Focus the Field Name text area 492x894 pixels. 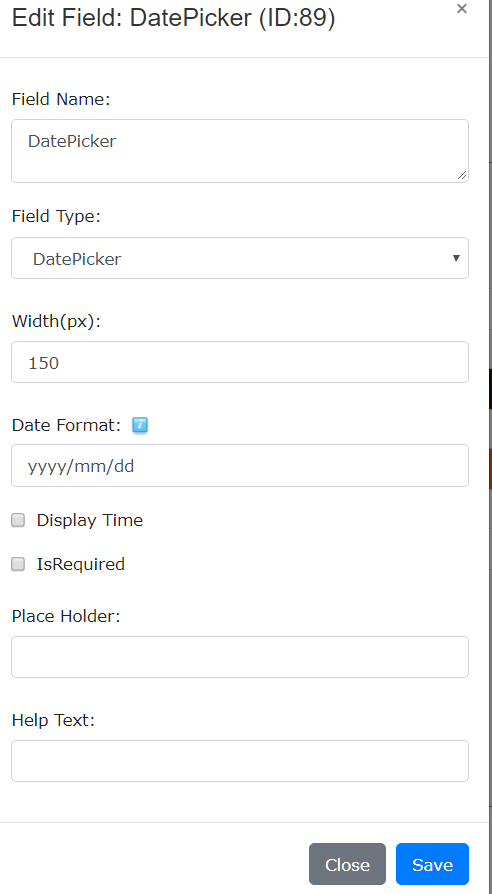[240, 151]
